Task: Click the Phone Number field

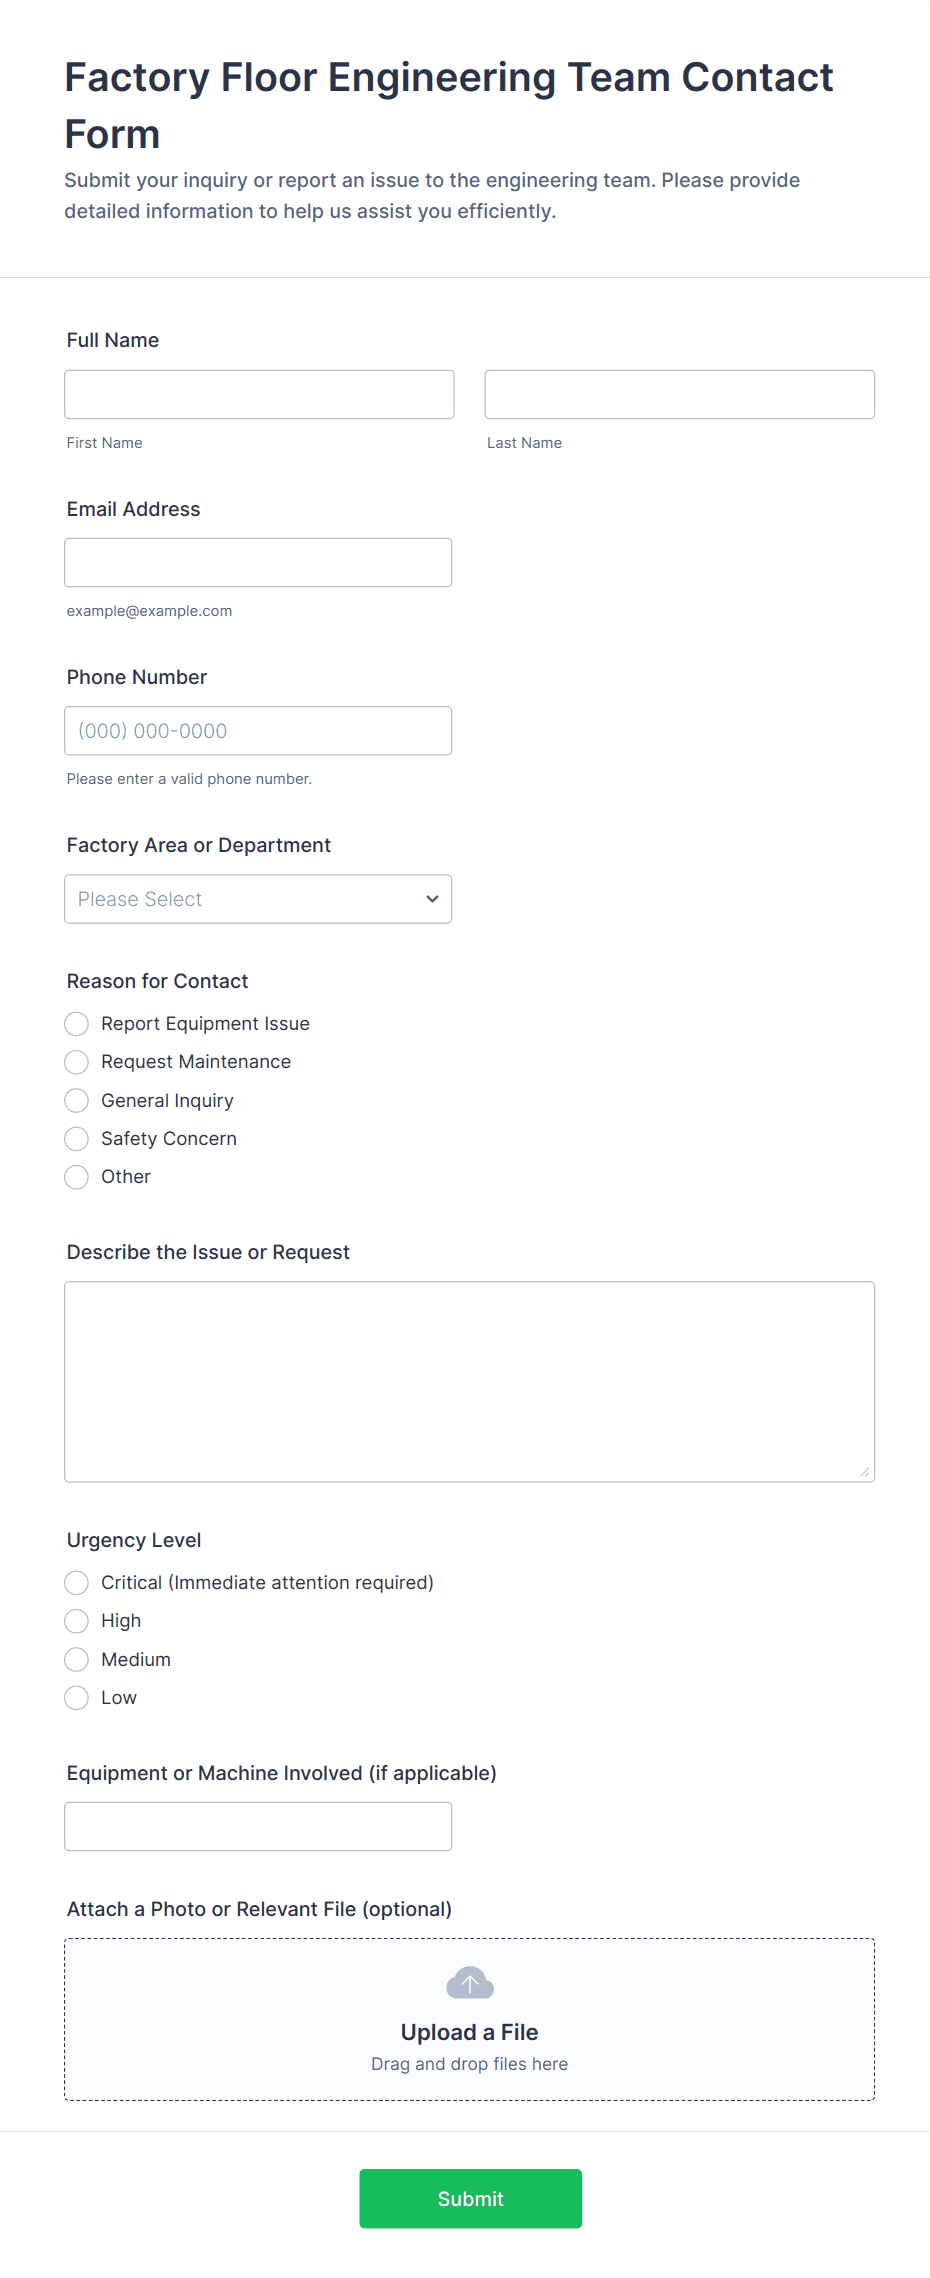Action: pos(258,730)
